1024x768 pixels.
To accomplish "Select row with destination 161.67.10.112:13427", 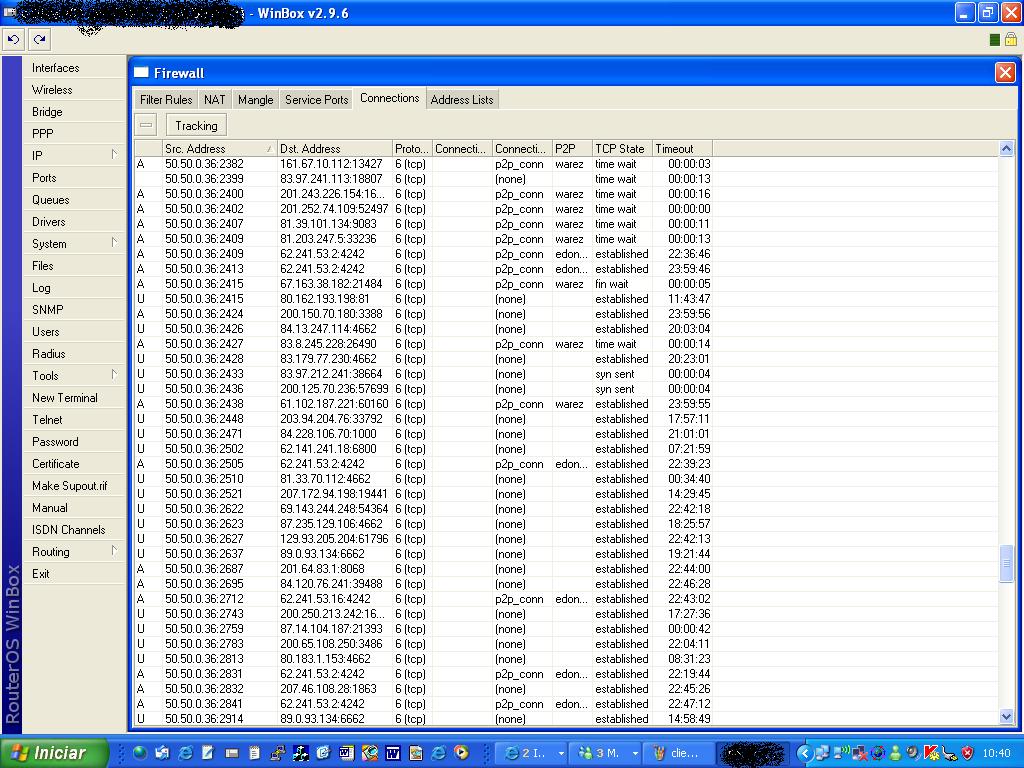I will [567, 164].
